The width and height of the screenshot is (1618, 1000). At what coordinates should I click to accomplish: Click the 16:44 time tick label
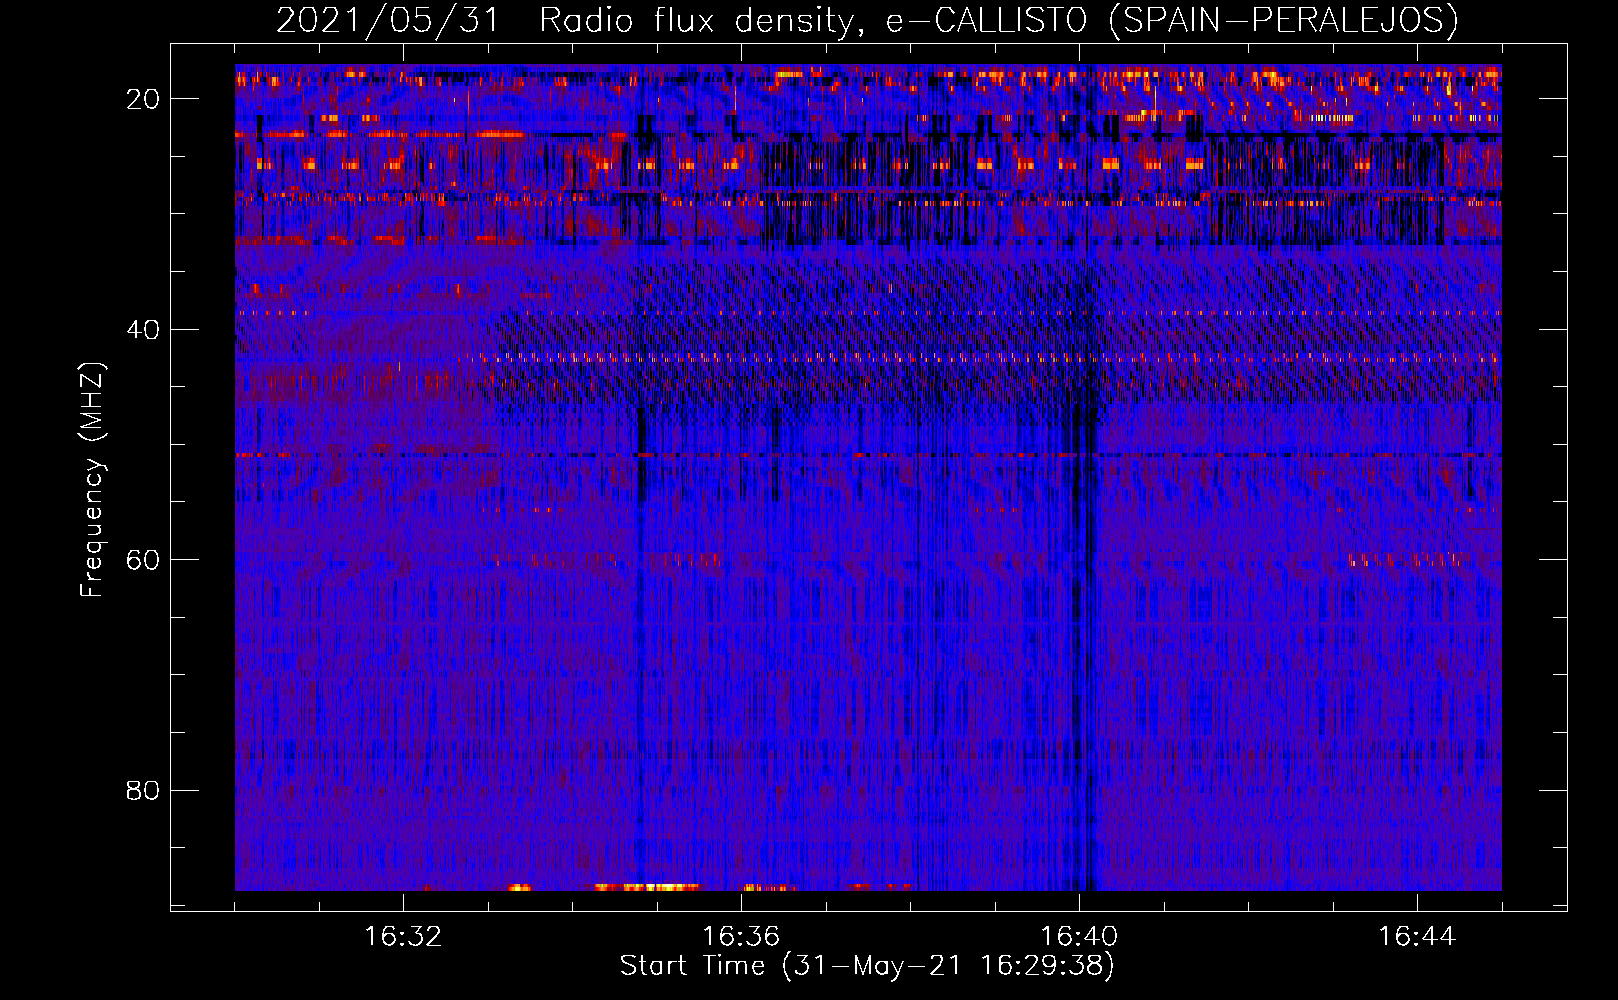click(x=1417, y=936)
